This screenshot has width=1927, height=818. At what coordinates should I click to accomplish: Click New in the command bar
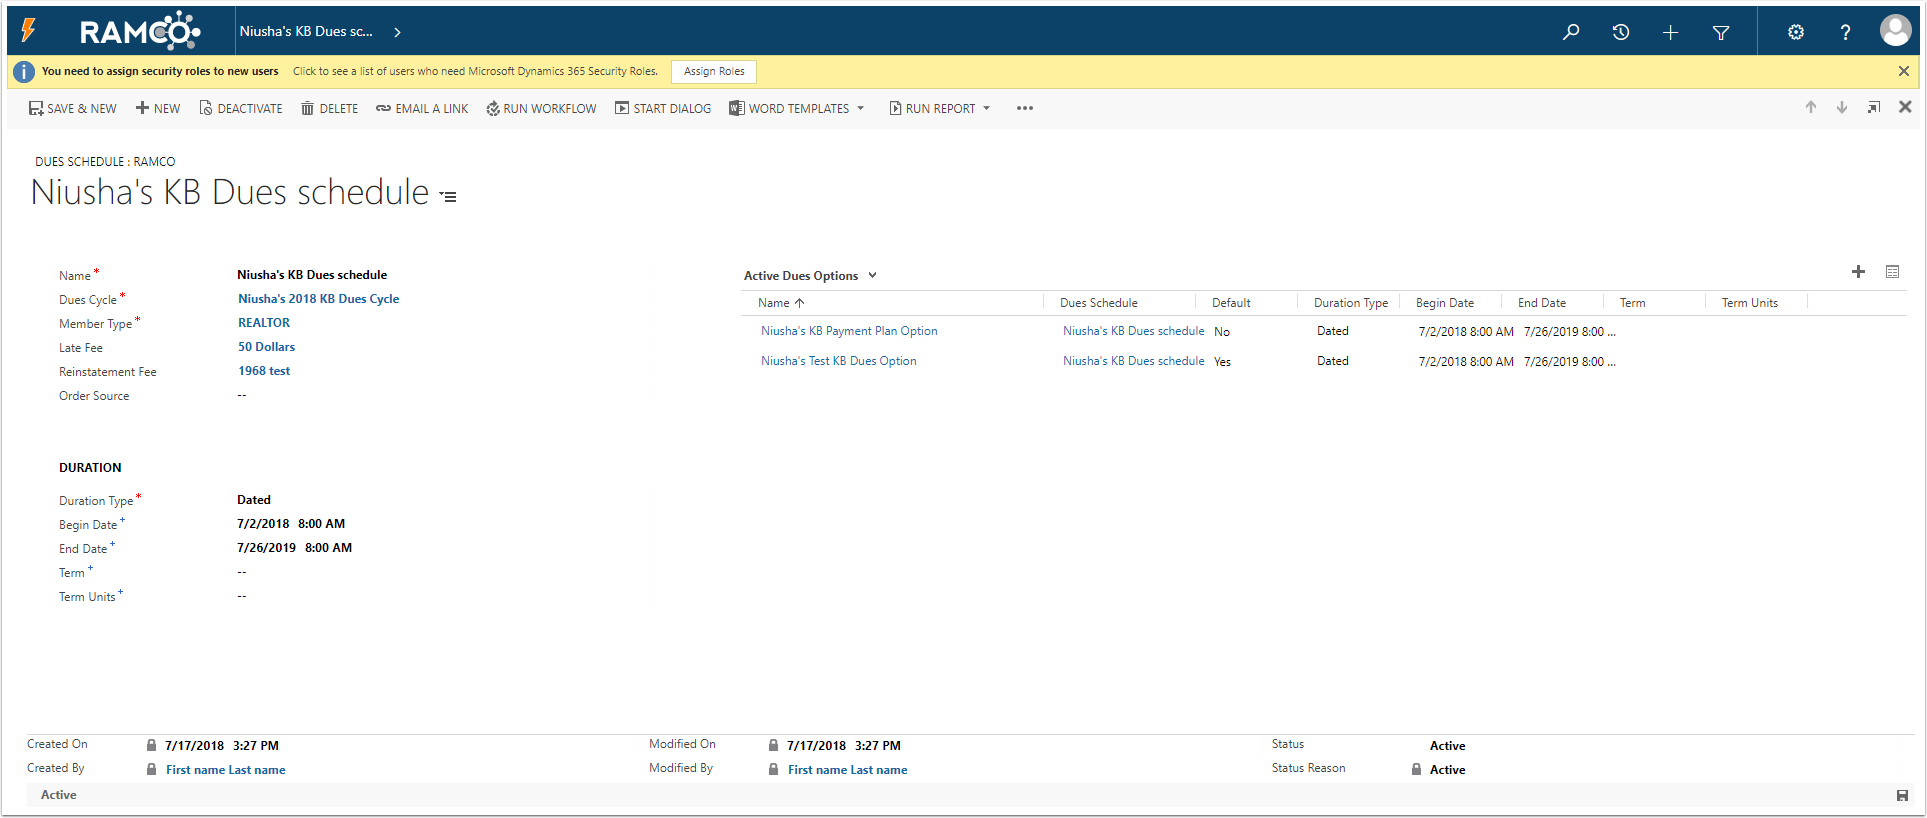[x=158, y=108]
